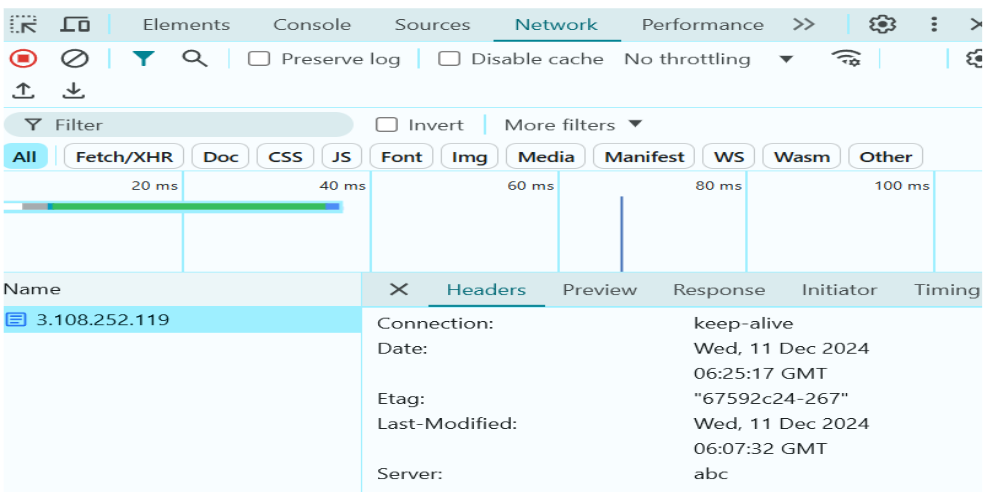Show more DevTools tabs chevron

(x=803, y=25)
